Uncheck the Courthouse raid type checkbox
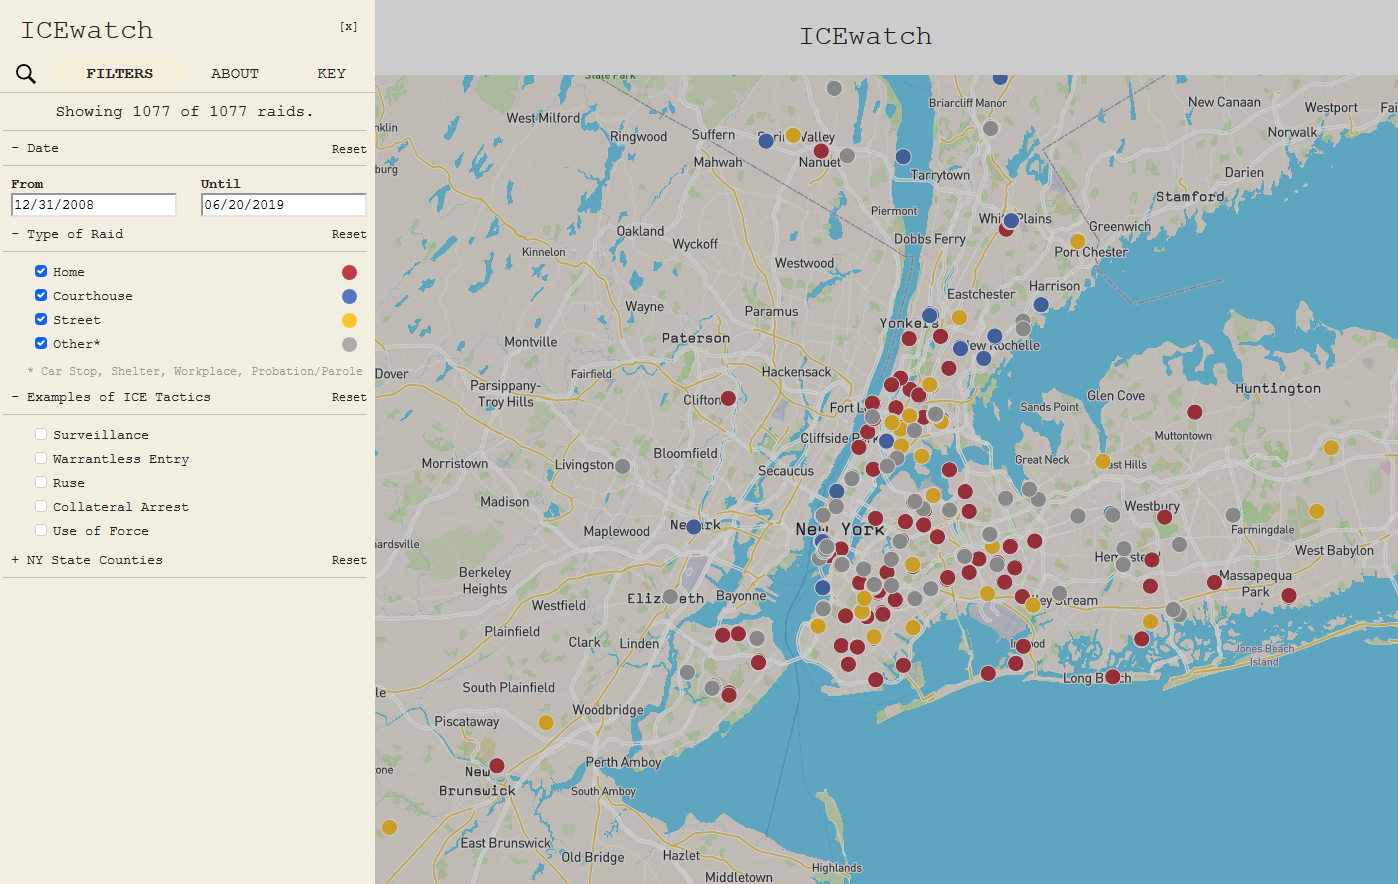This screenshot has width=1398, height=884. click(x=41, y=295)
